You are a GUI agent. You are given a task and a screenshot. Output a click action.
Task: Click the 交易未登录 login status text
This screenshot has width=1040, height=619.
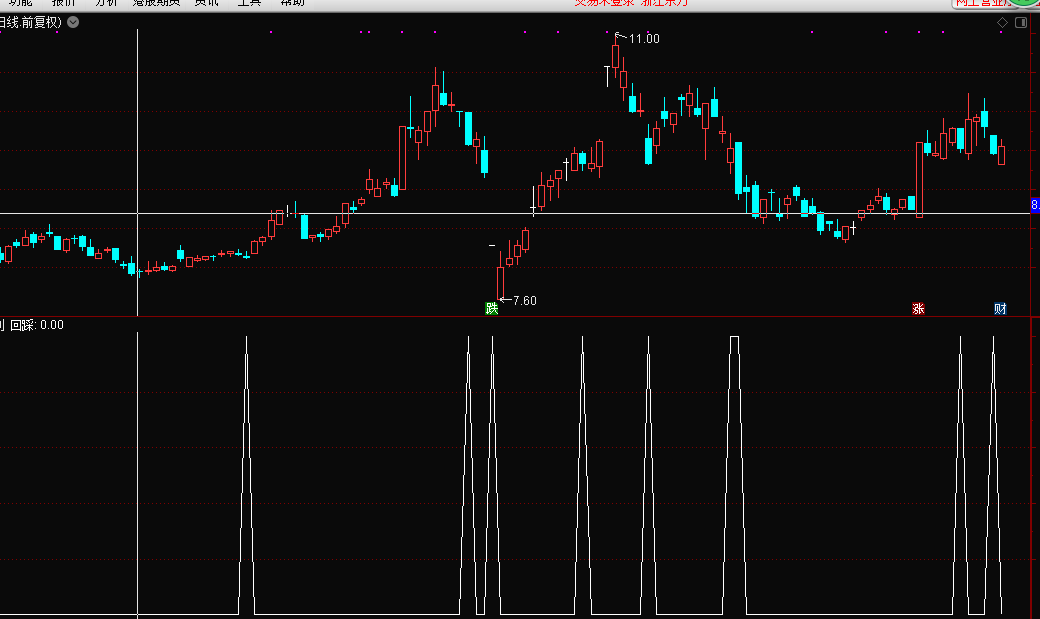(602, 3)
